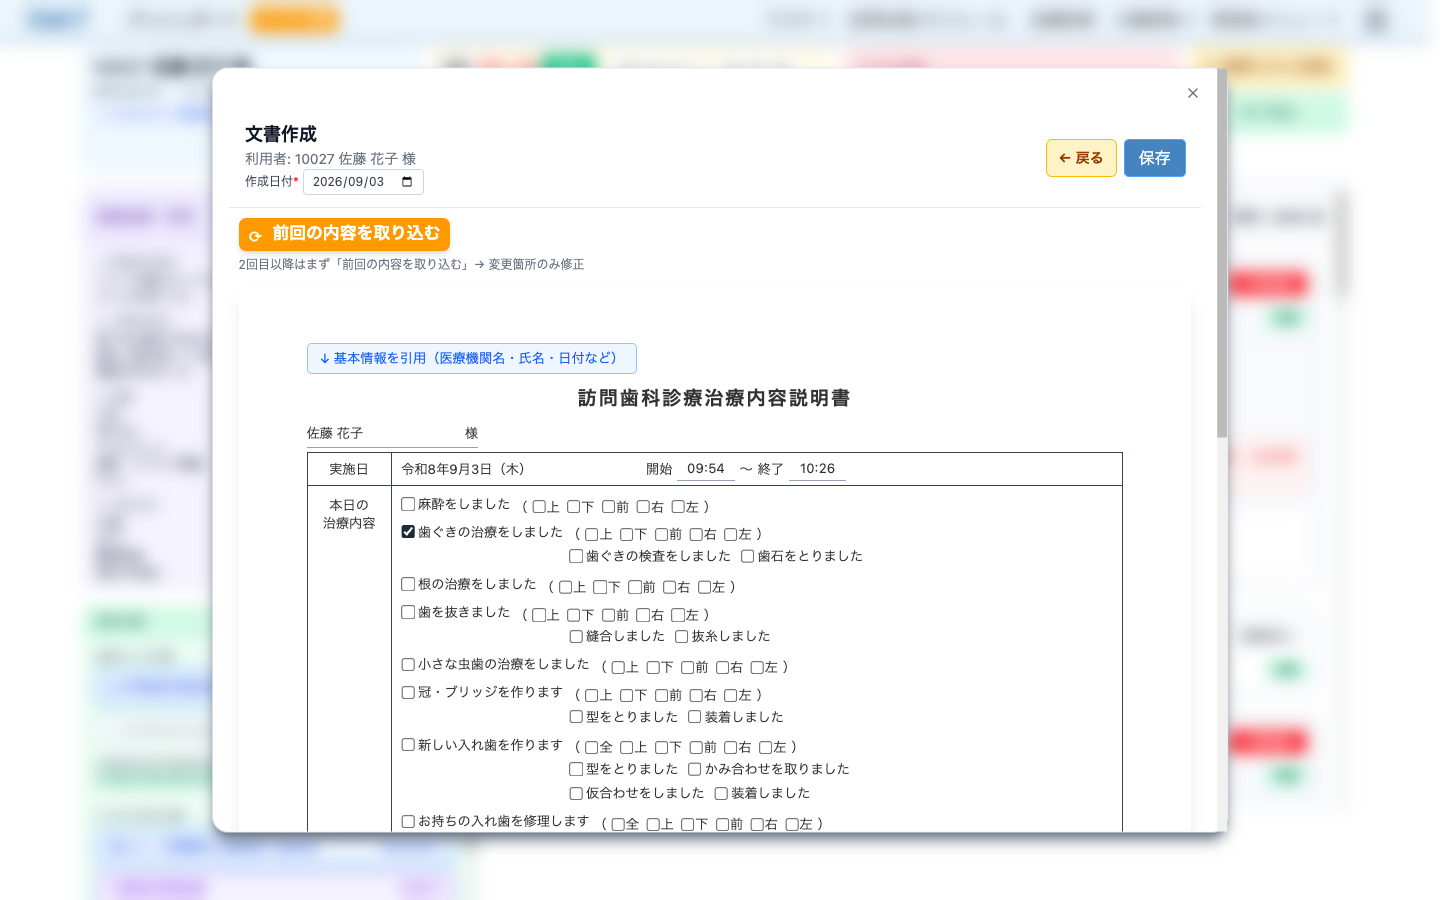This screenshot has height=900, width=1440.
Task: Check 装着しました under 冠・ブリッジ
Action: pyautogui.click(x=694, y=717)
